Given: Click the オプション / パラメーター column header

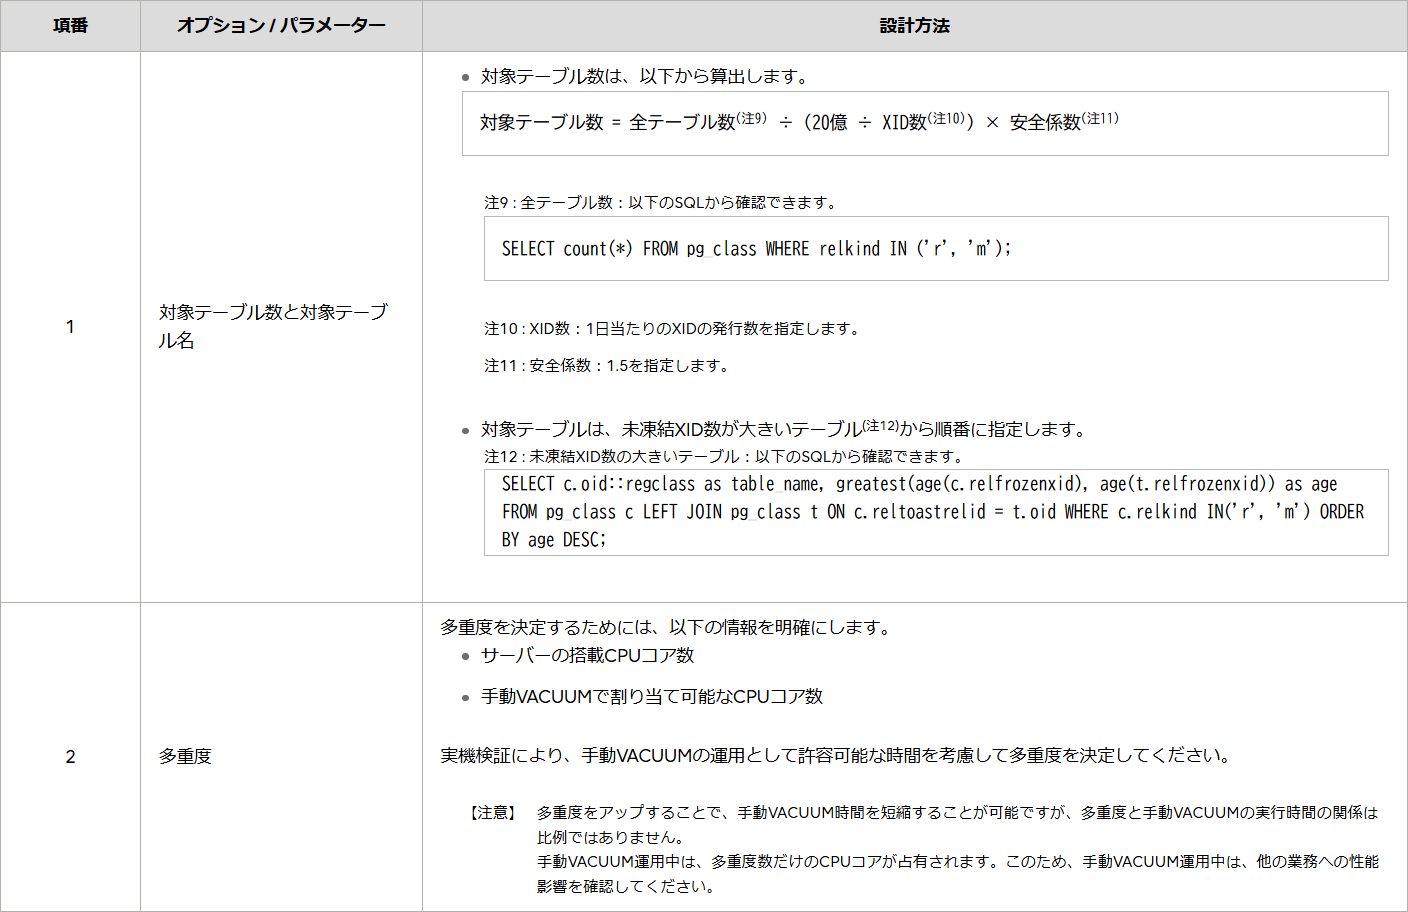Looking at the screenshot, I should (281, 27).
